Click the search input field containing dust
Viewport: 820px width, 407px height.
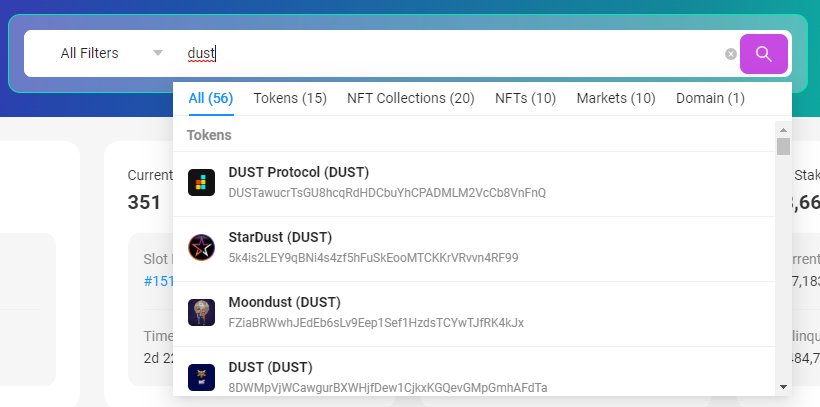pyautogui.click(x=450, y=54)
